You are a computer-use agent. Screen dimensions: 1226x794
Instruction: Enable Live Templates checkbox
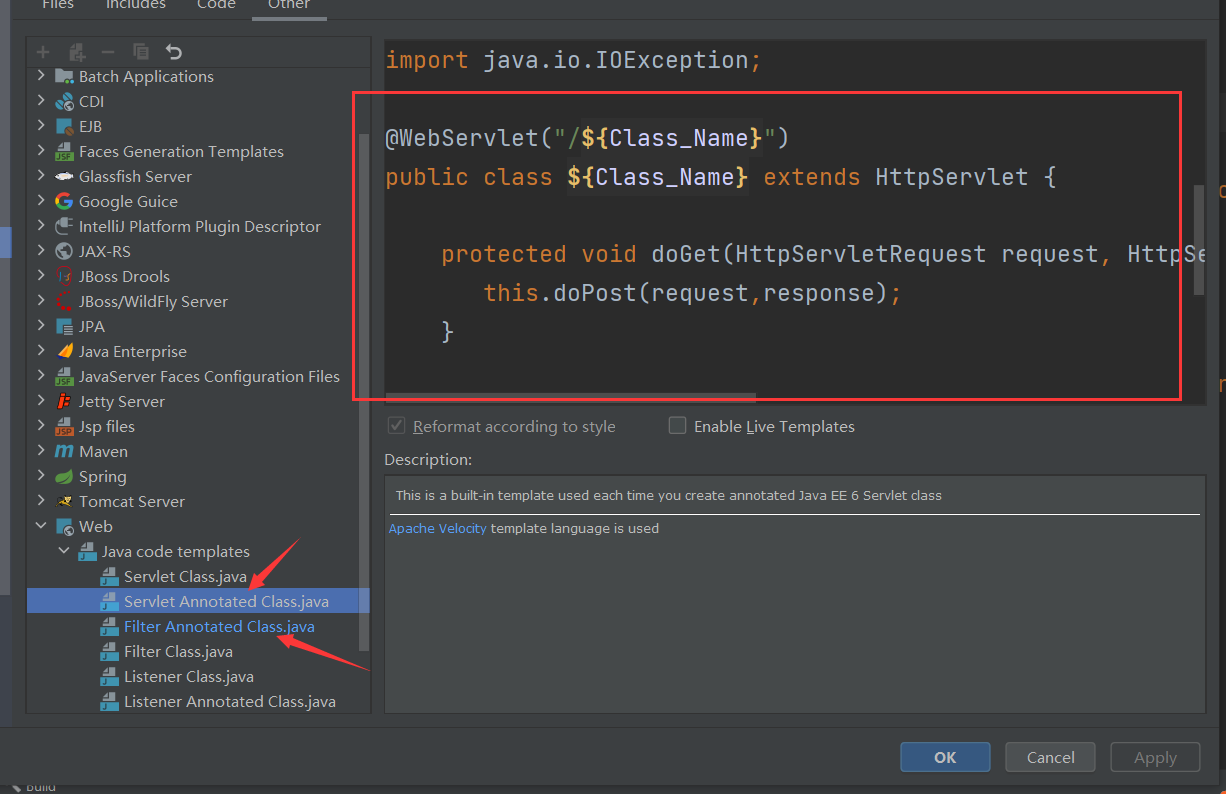(677, 426)
